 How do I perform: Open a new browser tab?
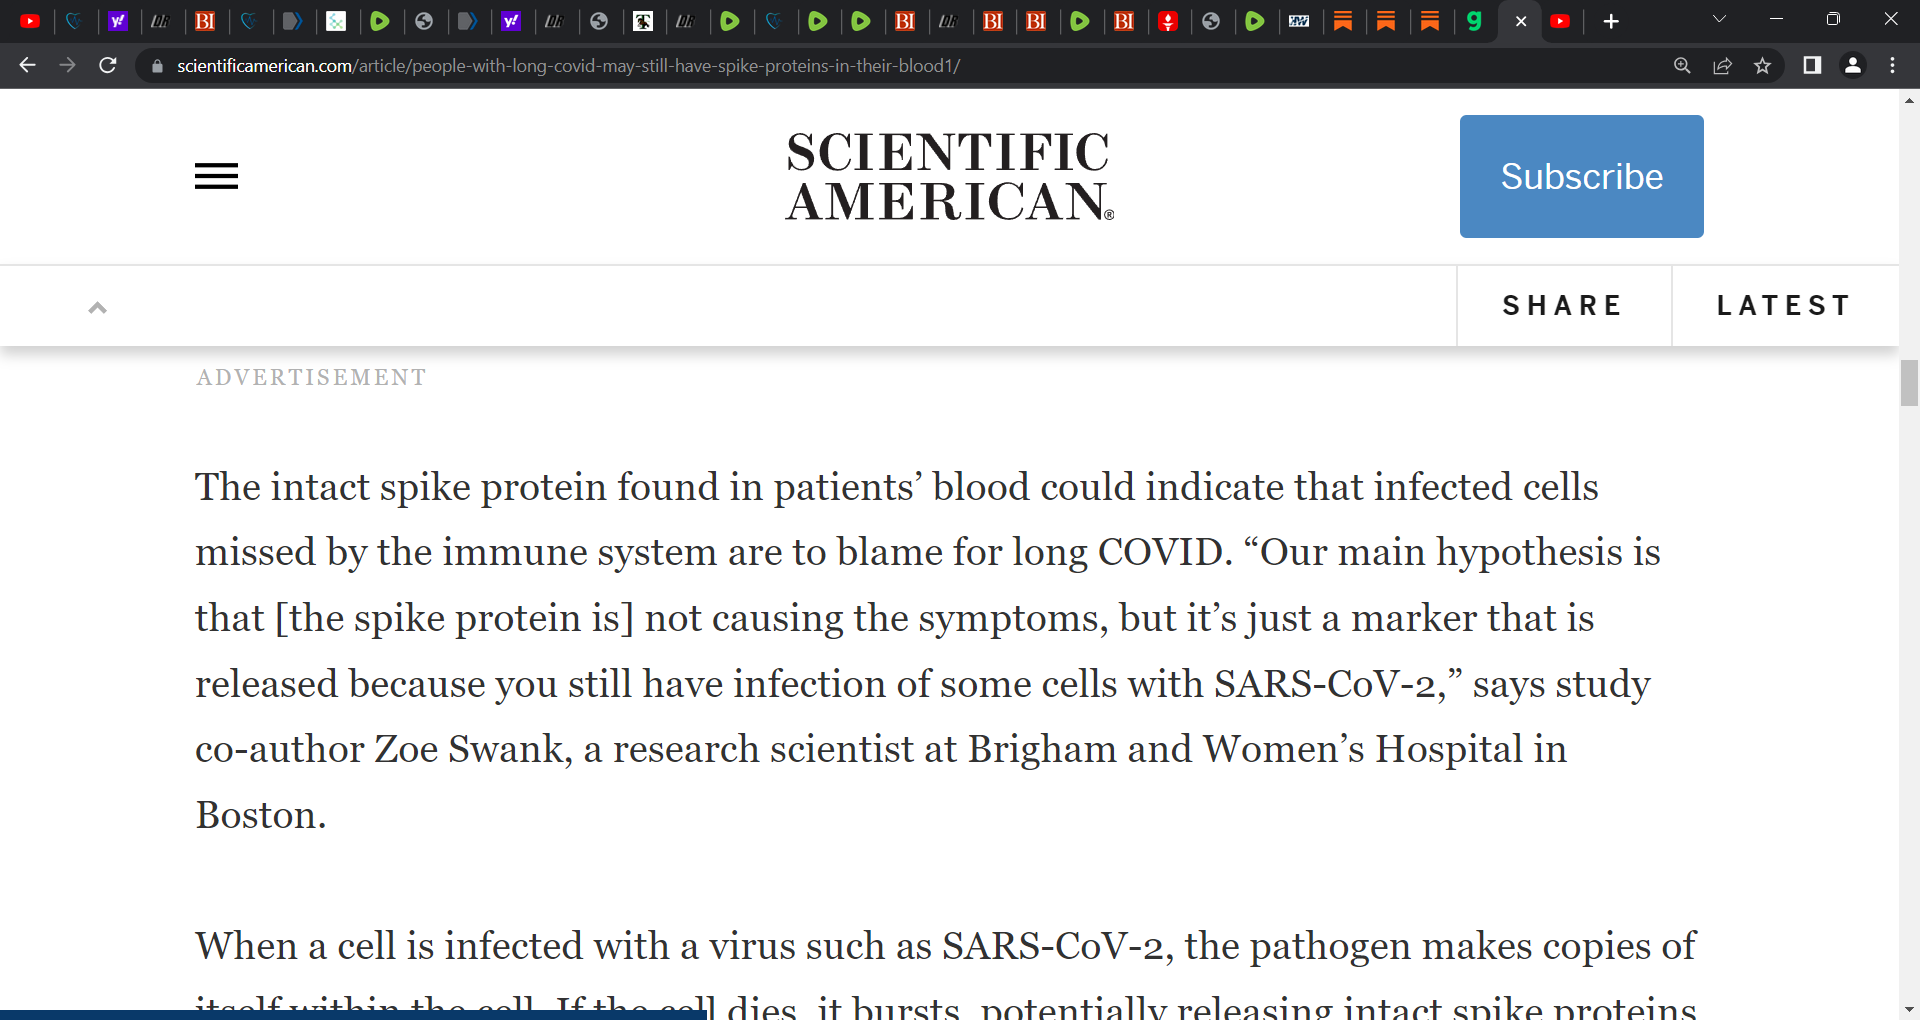coord(1611,21)
